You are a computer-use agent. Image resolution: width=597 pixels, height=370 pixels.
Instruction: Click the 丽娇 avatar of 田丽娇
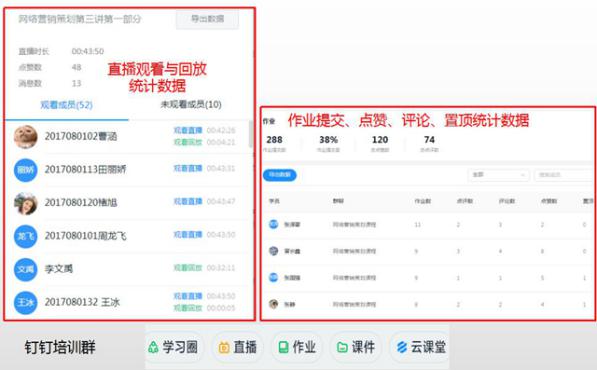click(x=26, y=170)
